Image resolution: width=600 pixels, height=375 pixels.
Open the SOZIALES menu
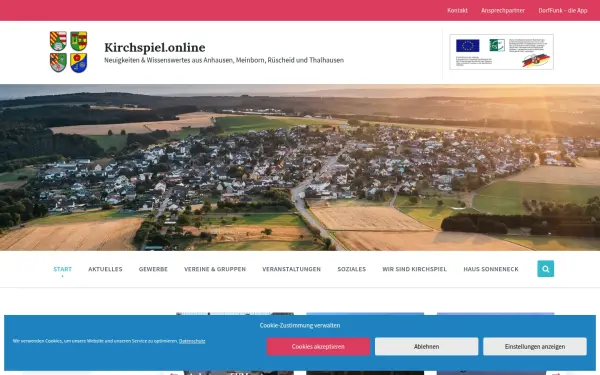tap(352, 269)
